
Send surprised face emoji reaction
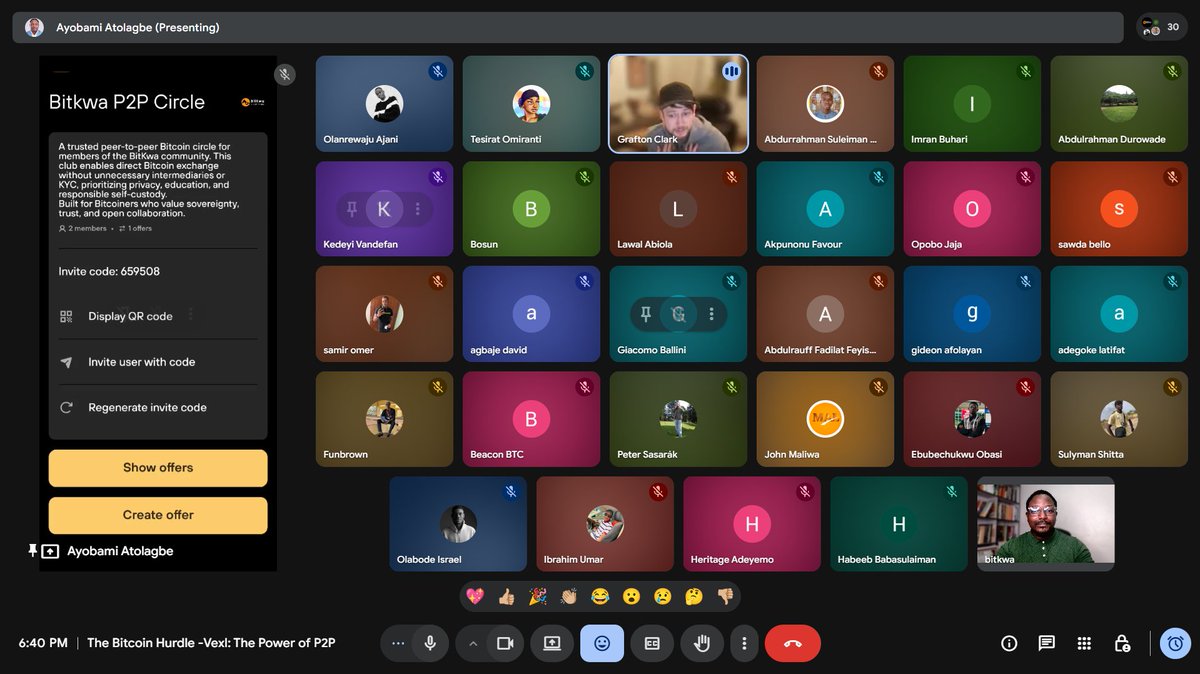pos(631,596)
